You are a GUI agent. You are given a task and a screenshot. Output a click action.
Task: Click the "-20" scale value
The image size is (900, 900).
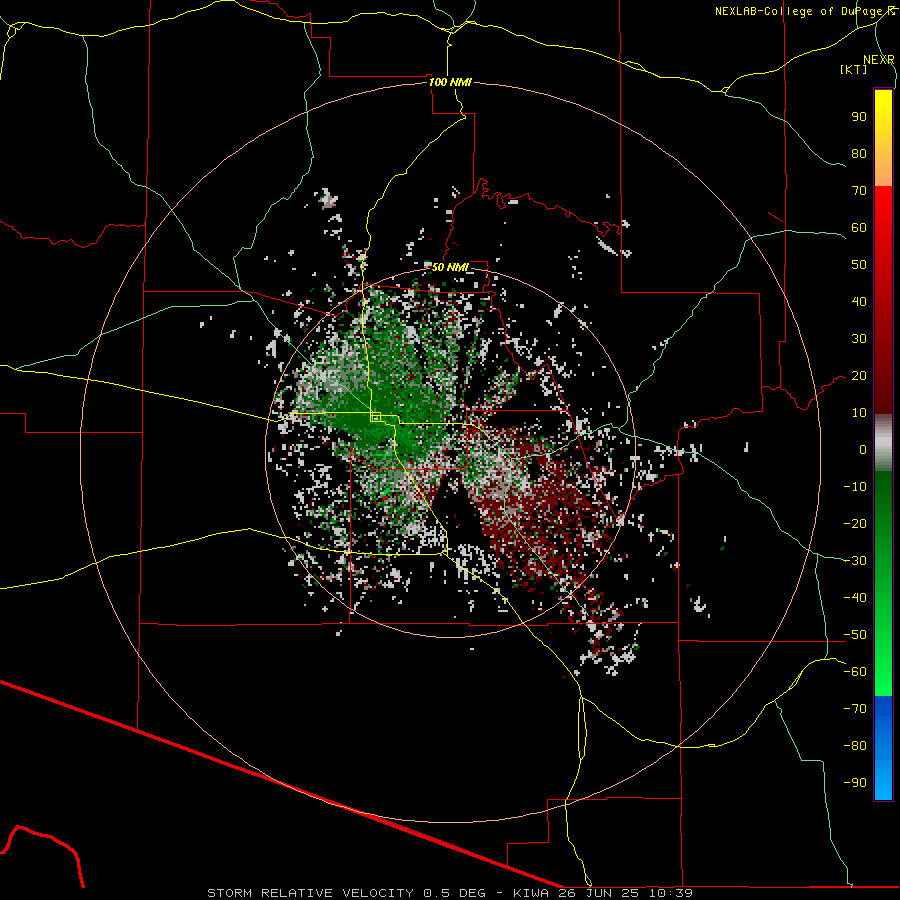click(x=855, y=523)
